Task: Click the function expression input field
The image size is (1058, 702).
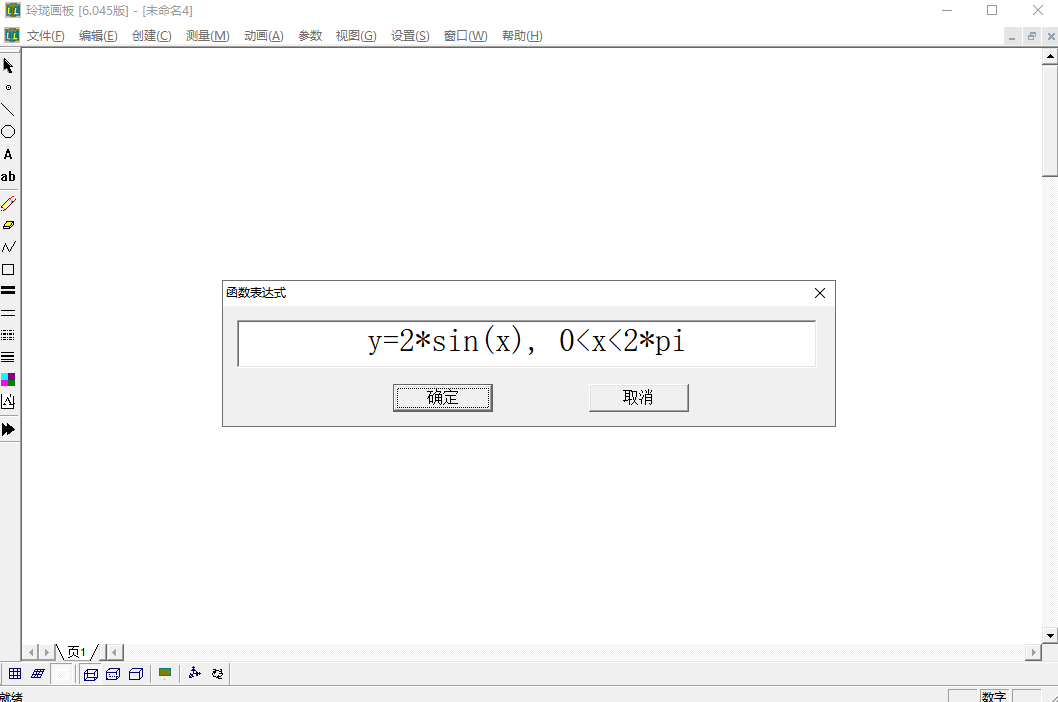Action: [x=526, y=343]
